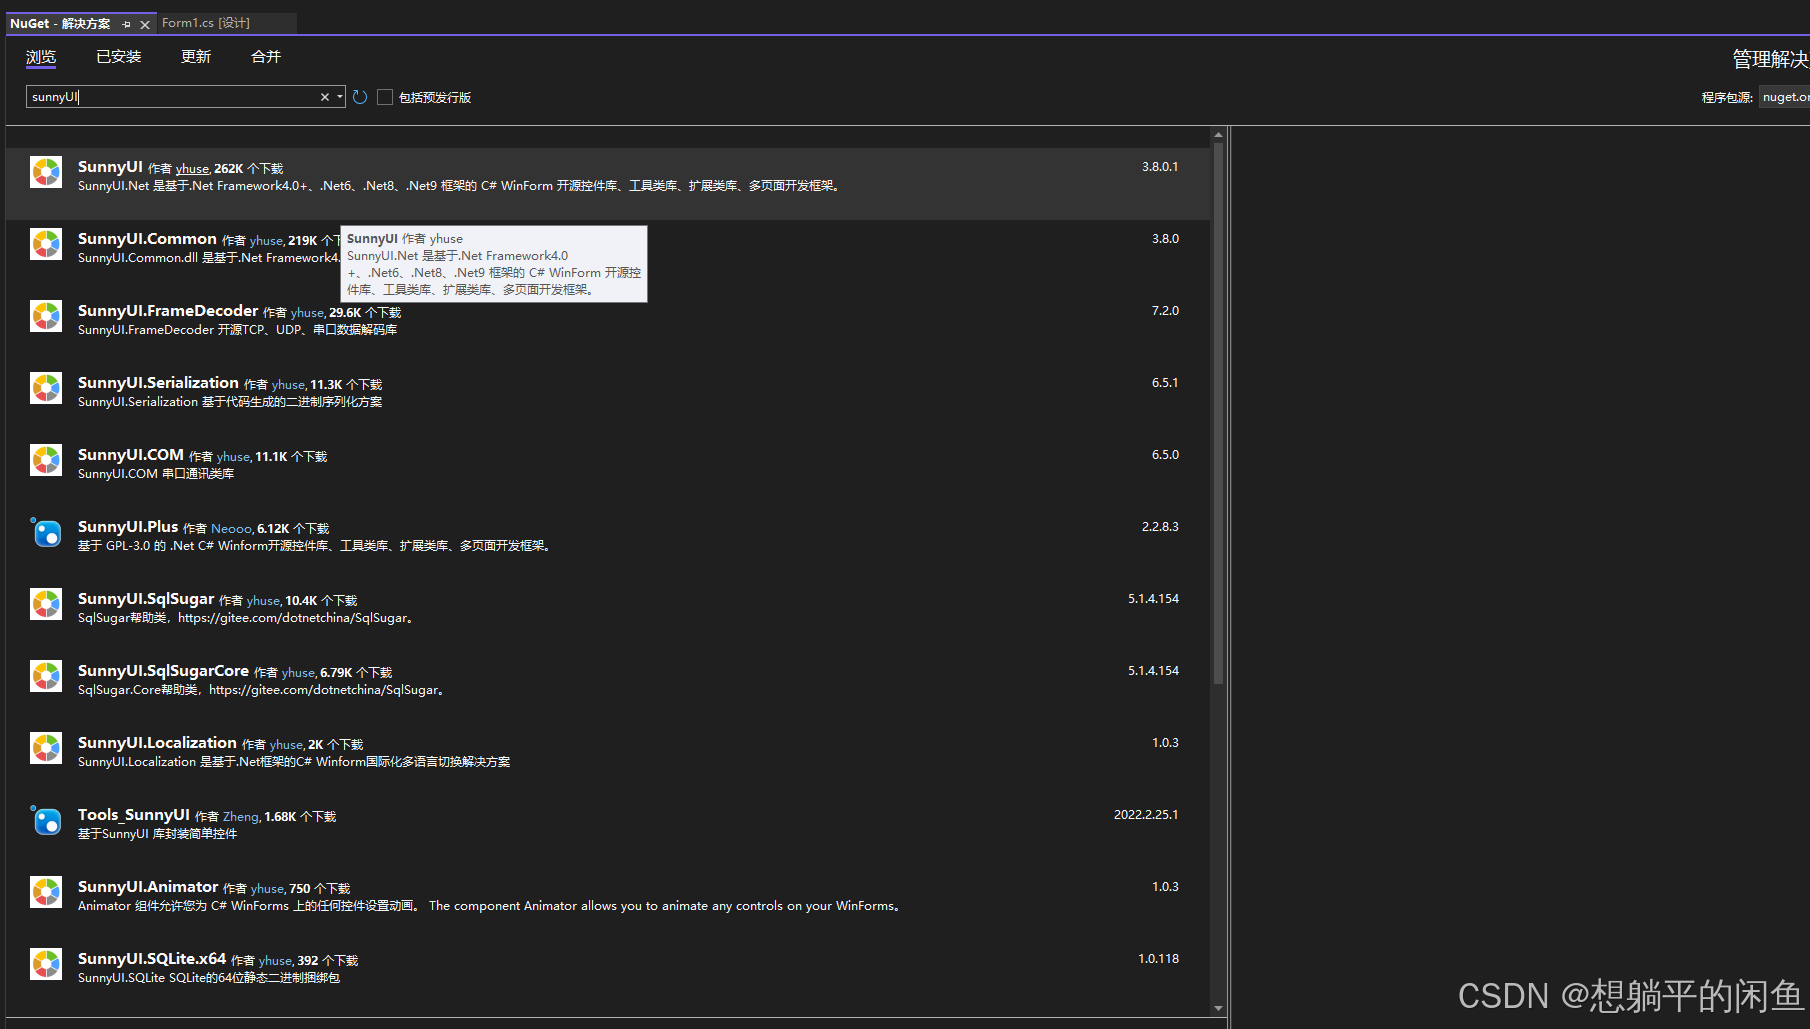Image resolution: width=1810 pixels, height=1029 pixels.
Task: Click version 1.0.118 of SunnyUI.SQLite.x64
Action: pos(1158,959)
